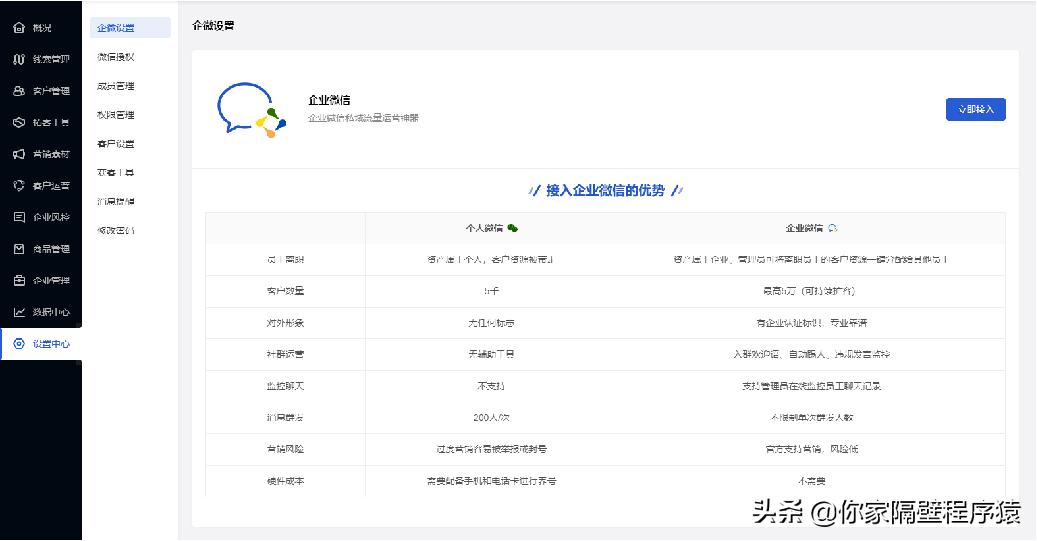This screenshot has height=541, width=1037.
Task: Click the 200人/次 cell
Action: click(x=491, y=417)
